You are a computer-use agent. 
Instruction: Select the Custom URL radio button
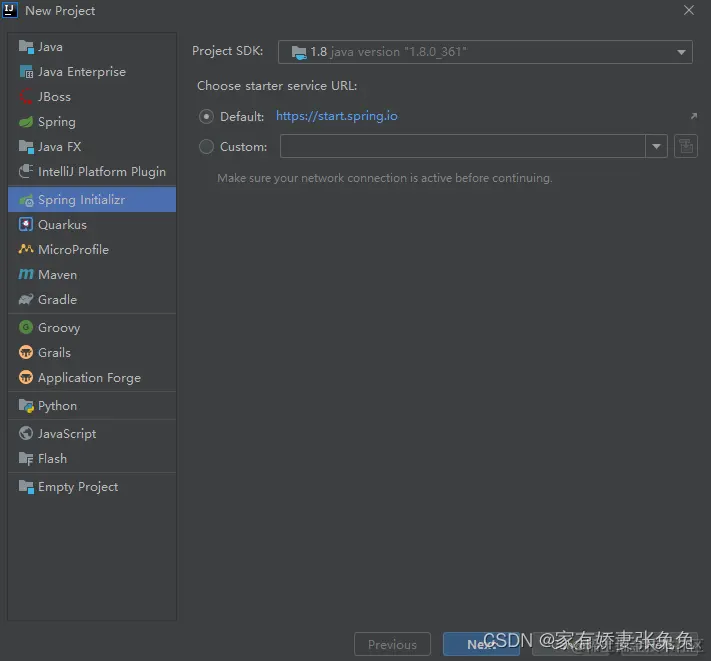(x=206, y=146)
